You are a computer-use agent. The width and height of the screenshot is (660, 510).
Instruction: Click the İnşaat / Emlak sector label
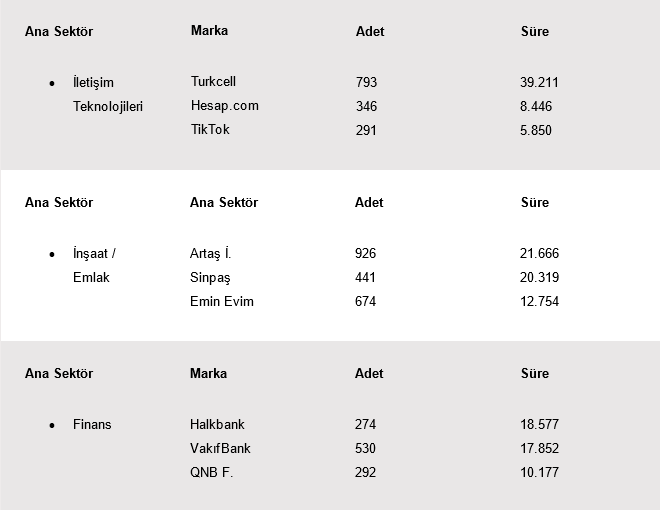pyautogui.click(x=95, y=266)
